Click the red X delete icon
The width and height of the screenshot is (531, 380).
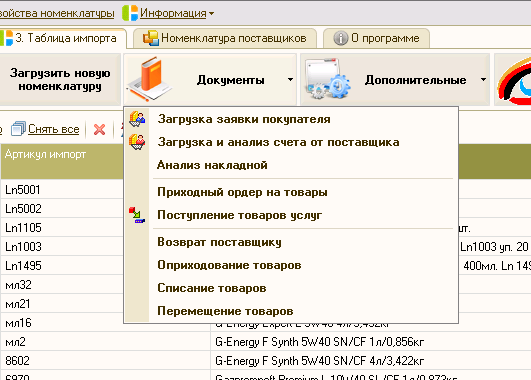click(x=99, y=129)
